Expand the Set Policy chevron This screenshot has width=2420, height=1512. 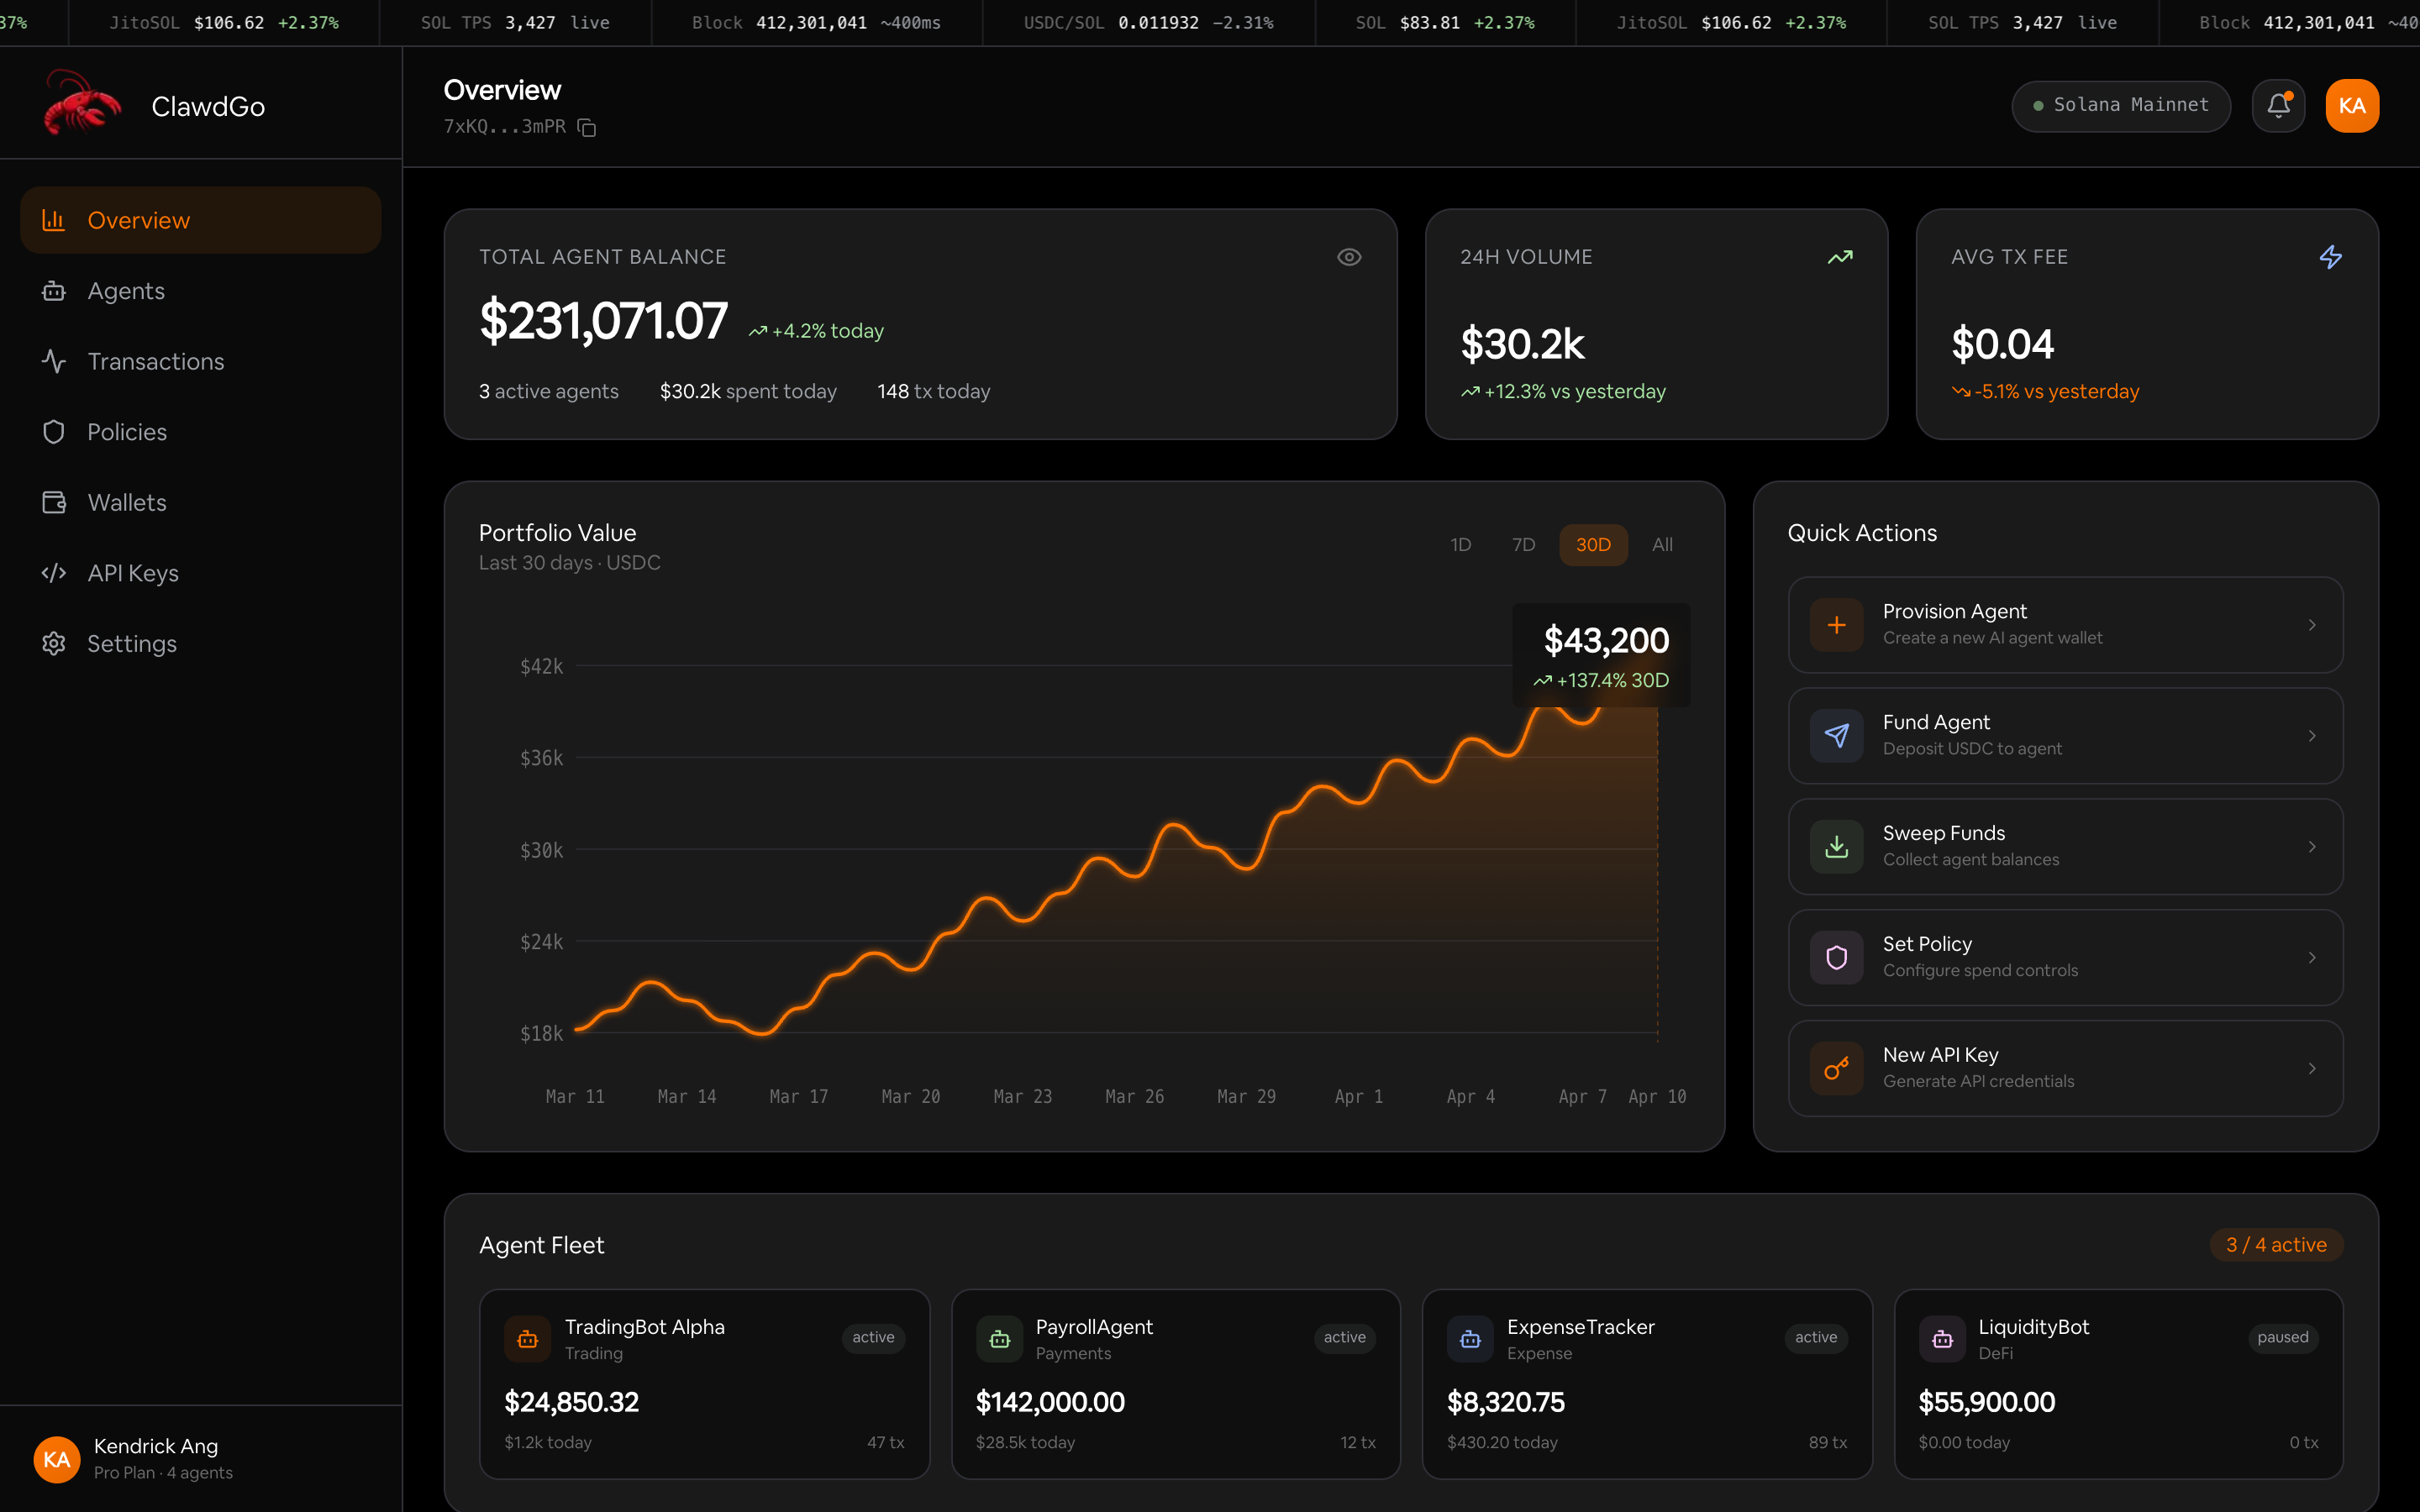[2312, 958]
